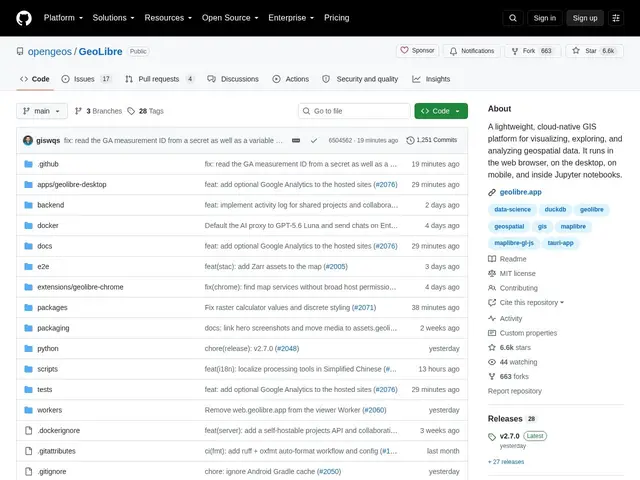This screenshot has width=640, height=480.
Task: Switch to the Pull requests tab
Action: (159, 79)
